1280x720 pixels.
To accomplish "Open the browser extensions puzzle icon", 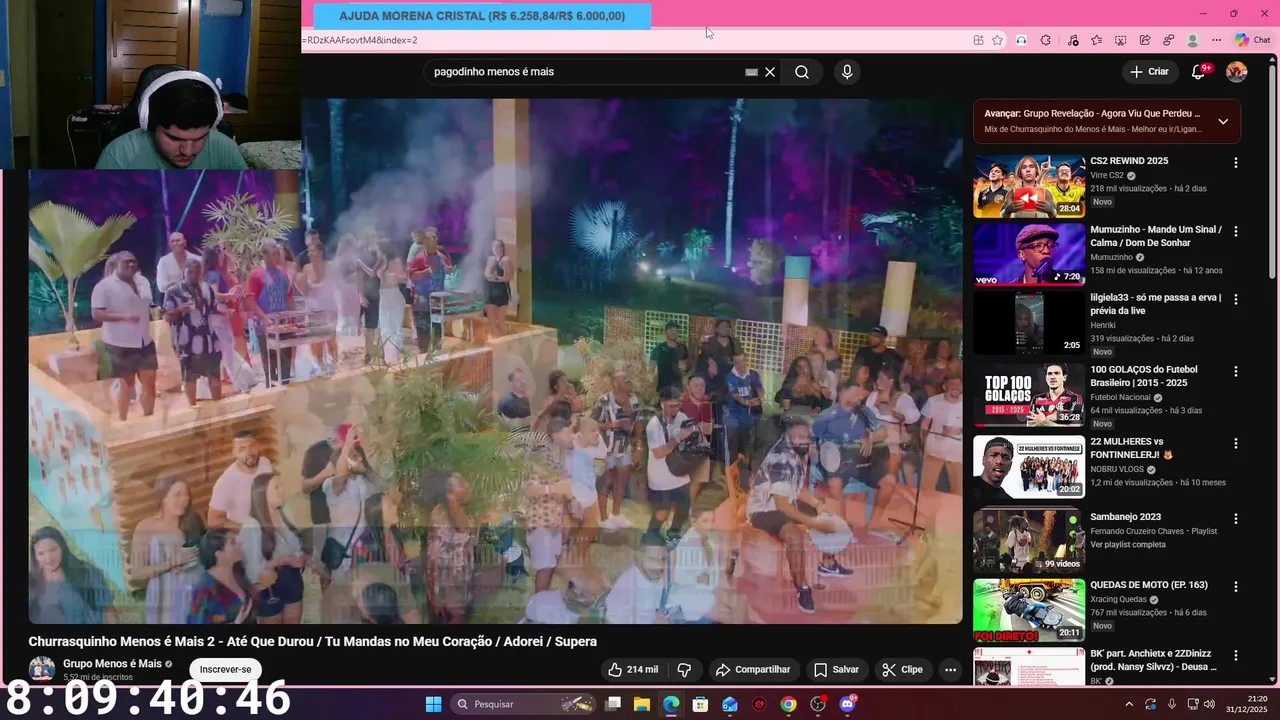I will (1045, 40).
